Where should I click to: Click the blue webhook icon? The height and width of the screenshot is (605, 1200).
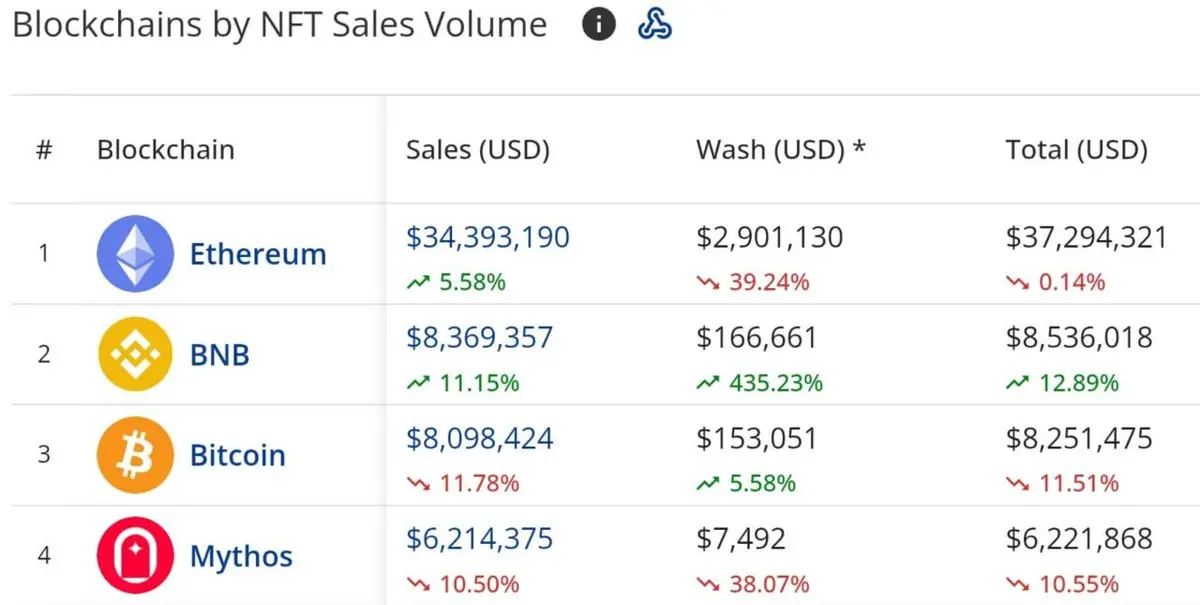point(654,25)
